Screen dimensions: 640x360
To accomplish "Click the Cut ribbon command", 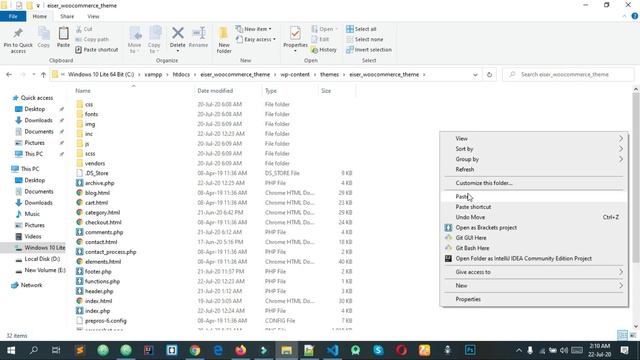I will tap(84, 29).
